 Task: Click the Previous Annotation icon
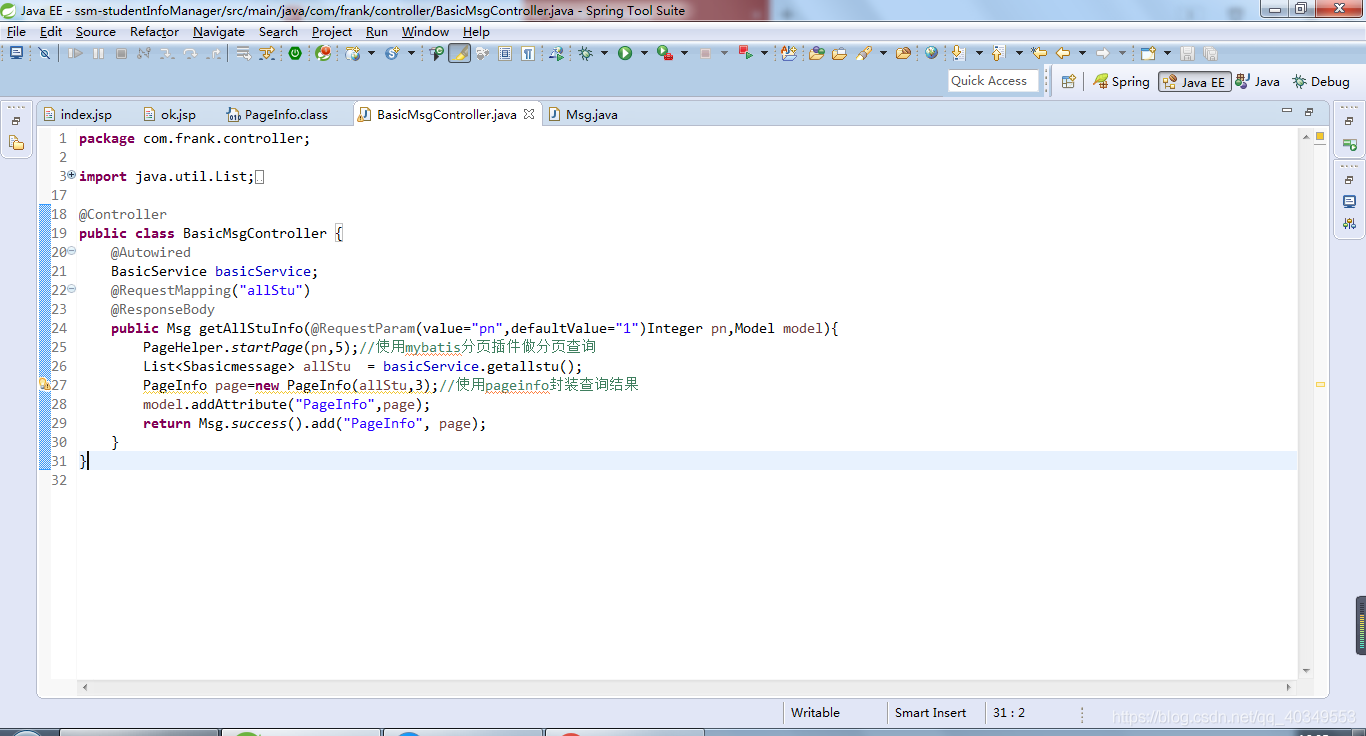pos(998,53)
